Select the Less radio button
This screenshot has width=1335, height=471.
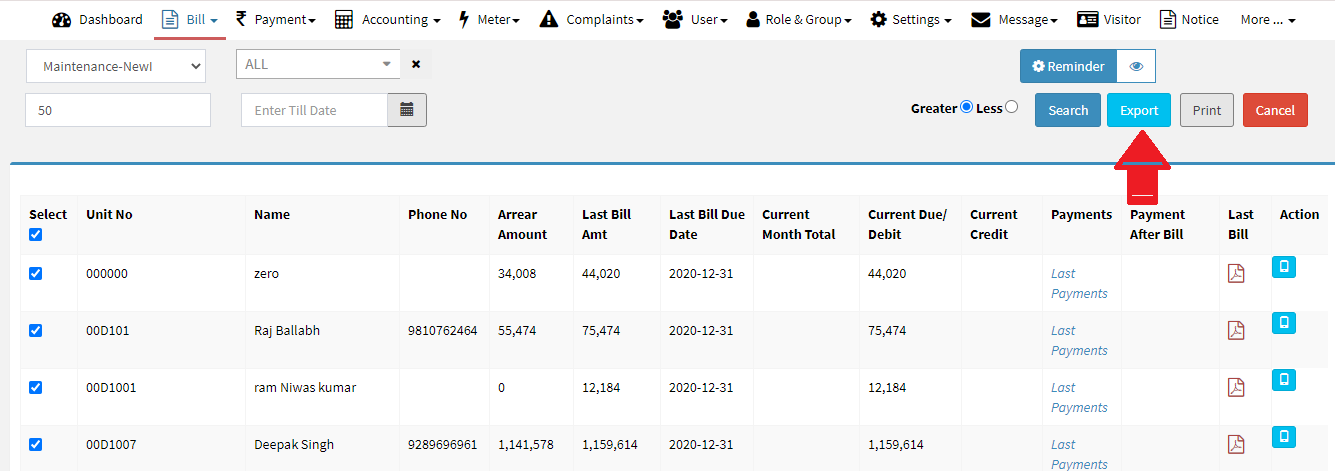tap(1011, 107)
